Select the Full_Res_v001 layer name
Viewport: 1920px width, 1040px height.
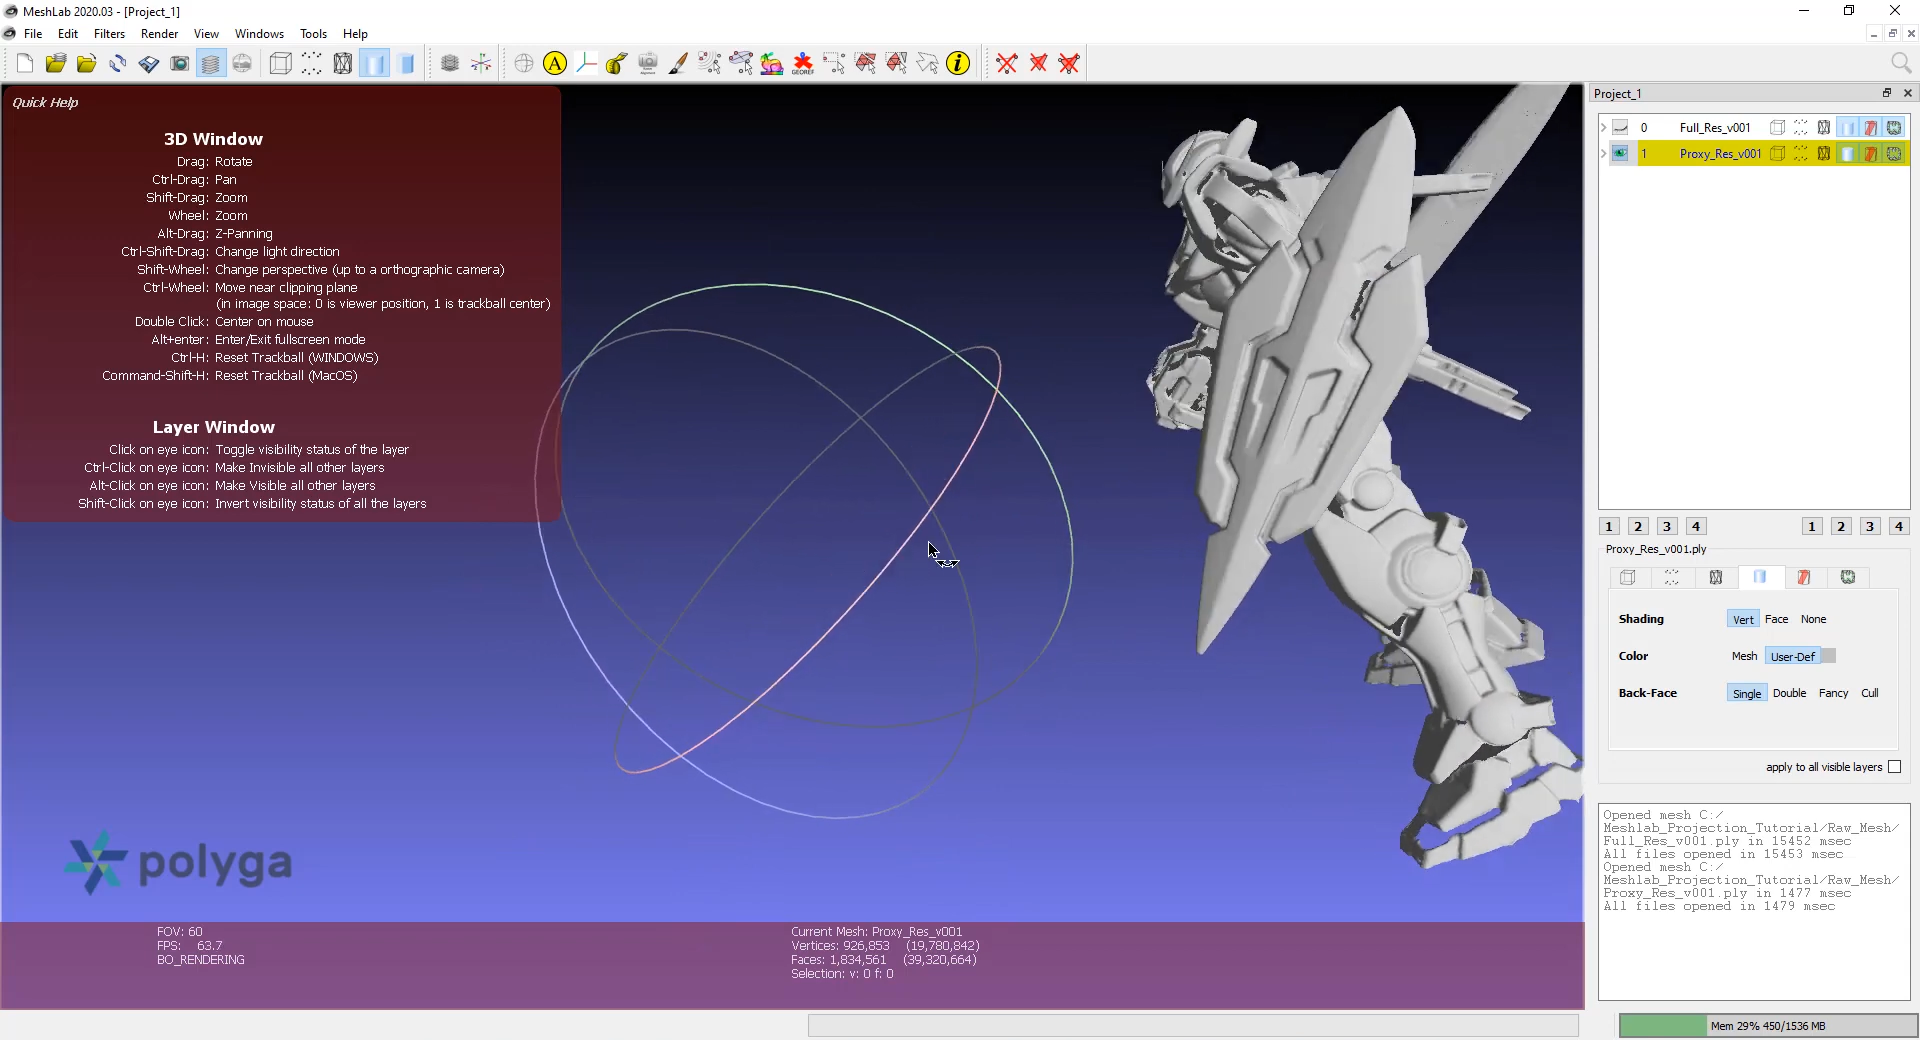coord(1715,128)
